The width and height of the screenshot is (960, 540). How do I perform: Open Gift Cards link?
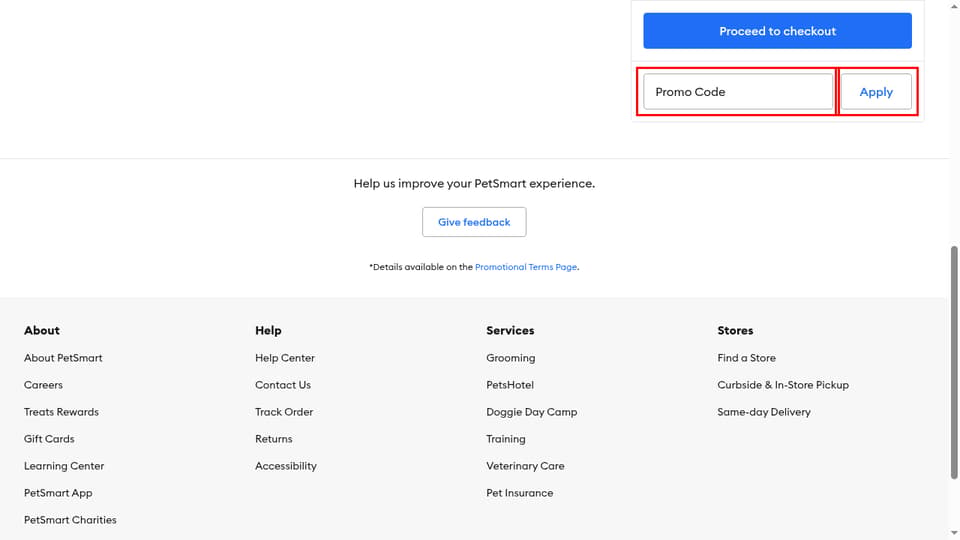(x=49, y=438)
